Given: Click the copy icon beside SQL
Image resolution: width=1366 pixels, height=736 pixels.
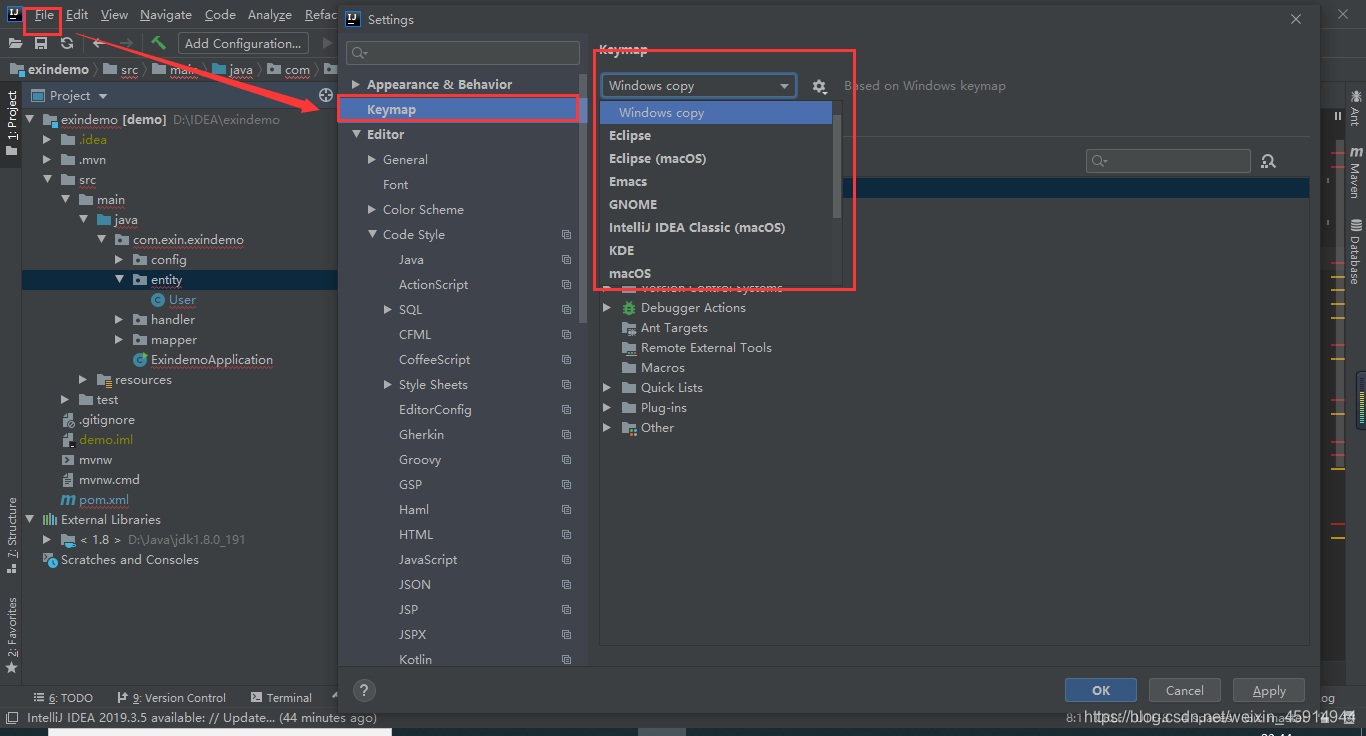Looking at the screenshot, I should click(x=566, y=310).
